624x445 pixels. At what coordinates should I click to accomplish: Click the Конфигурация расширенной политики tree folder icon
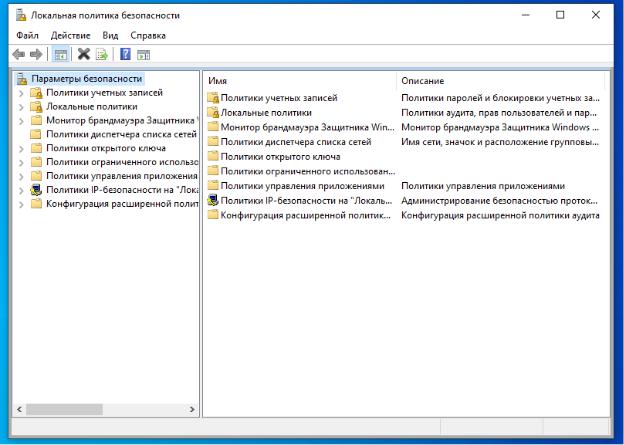[36, 204]
